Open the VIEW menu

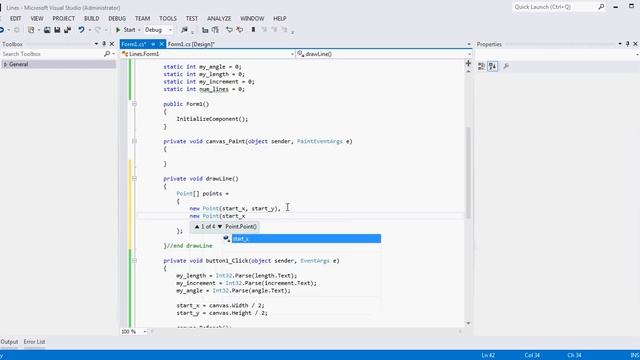(37, 18)
